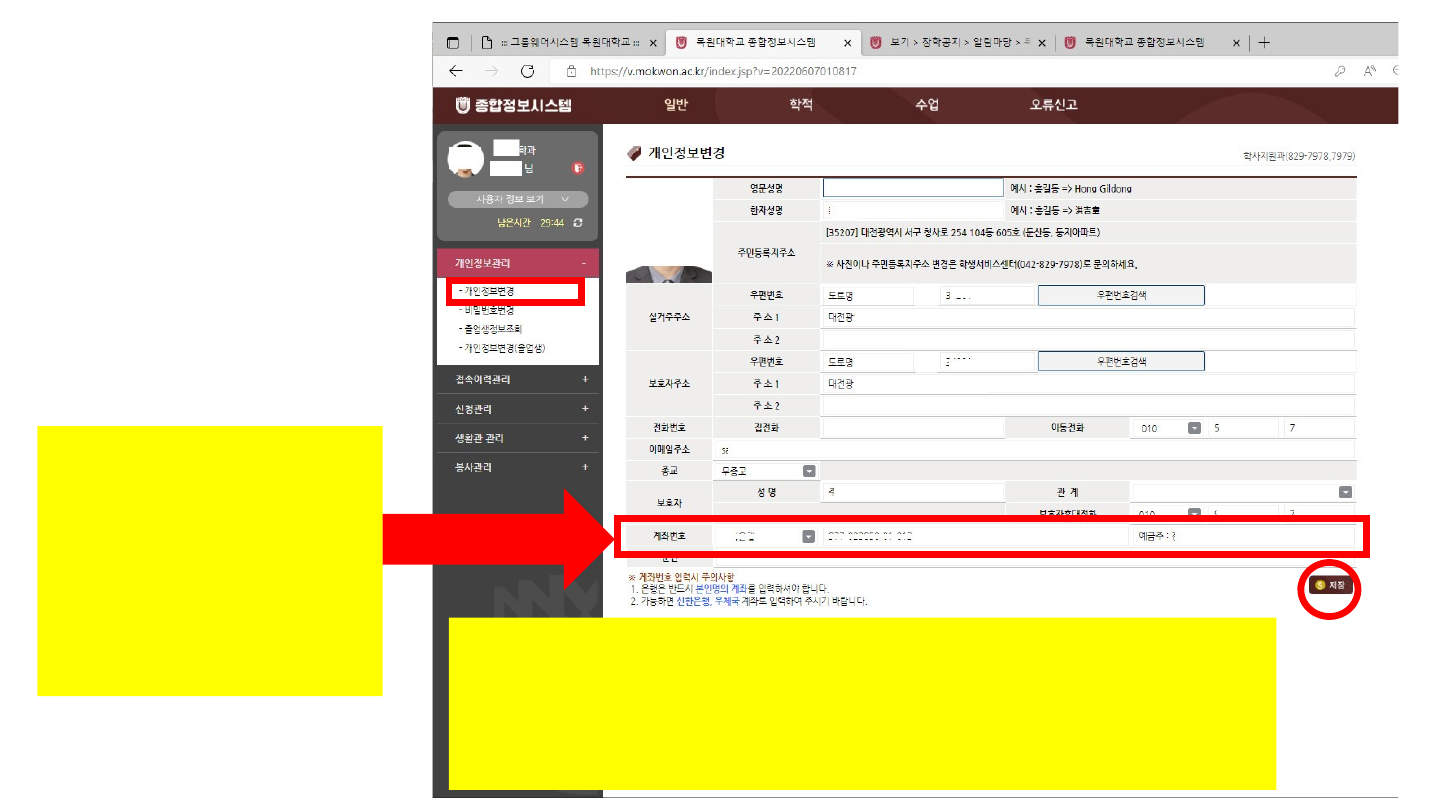Click the browser back arrow

coord(456,71)
